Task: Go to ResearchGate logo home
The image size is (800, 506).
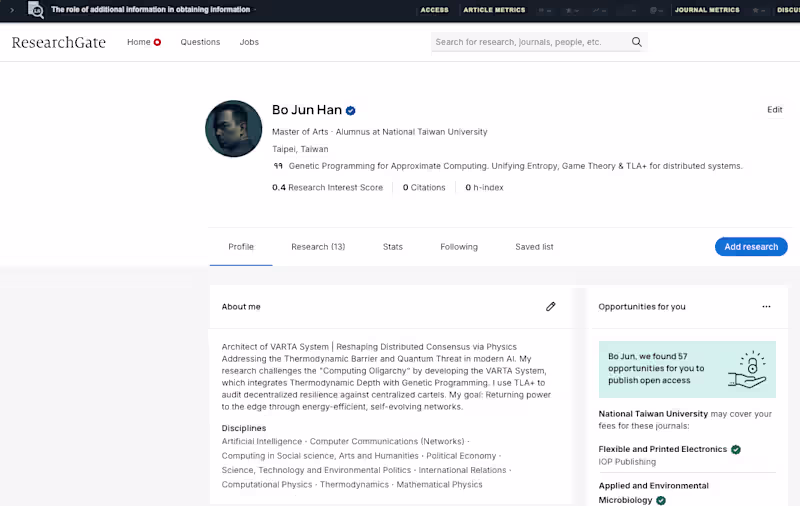Action: tap(59, 42)
